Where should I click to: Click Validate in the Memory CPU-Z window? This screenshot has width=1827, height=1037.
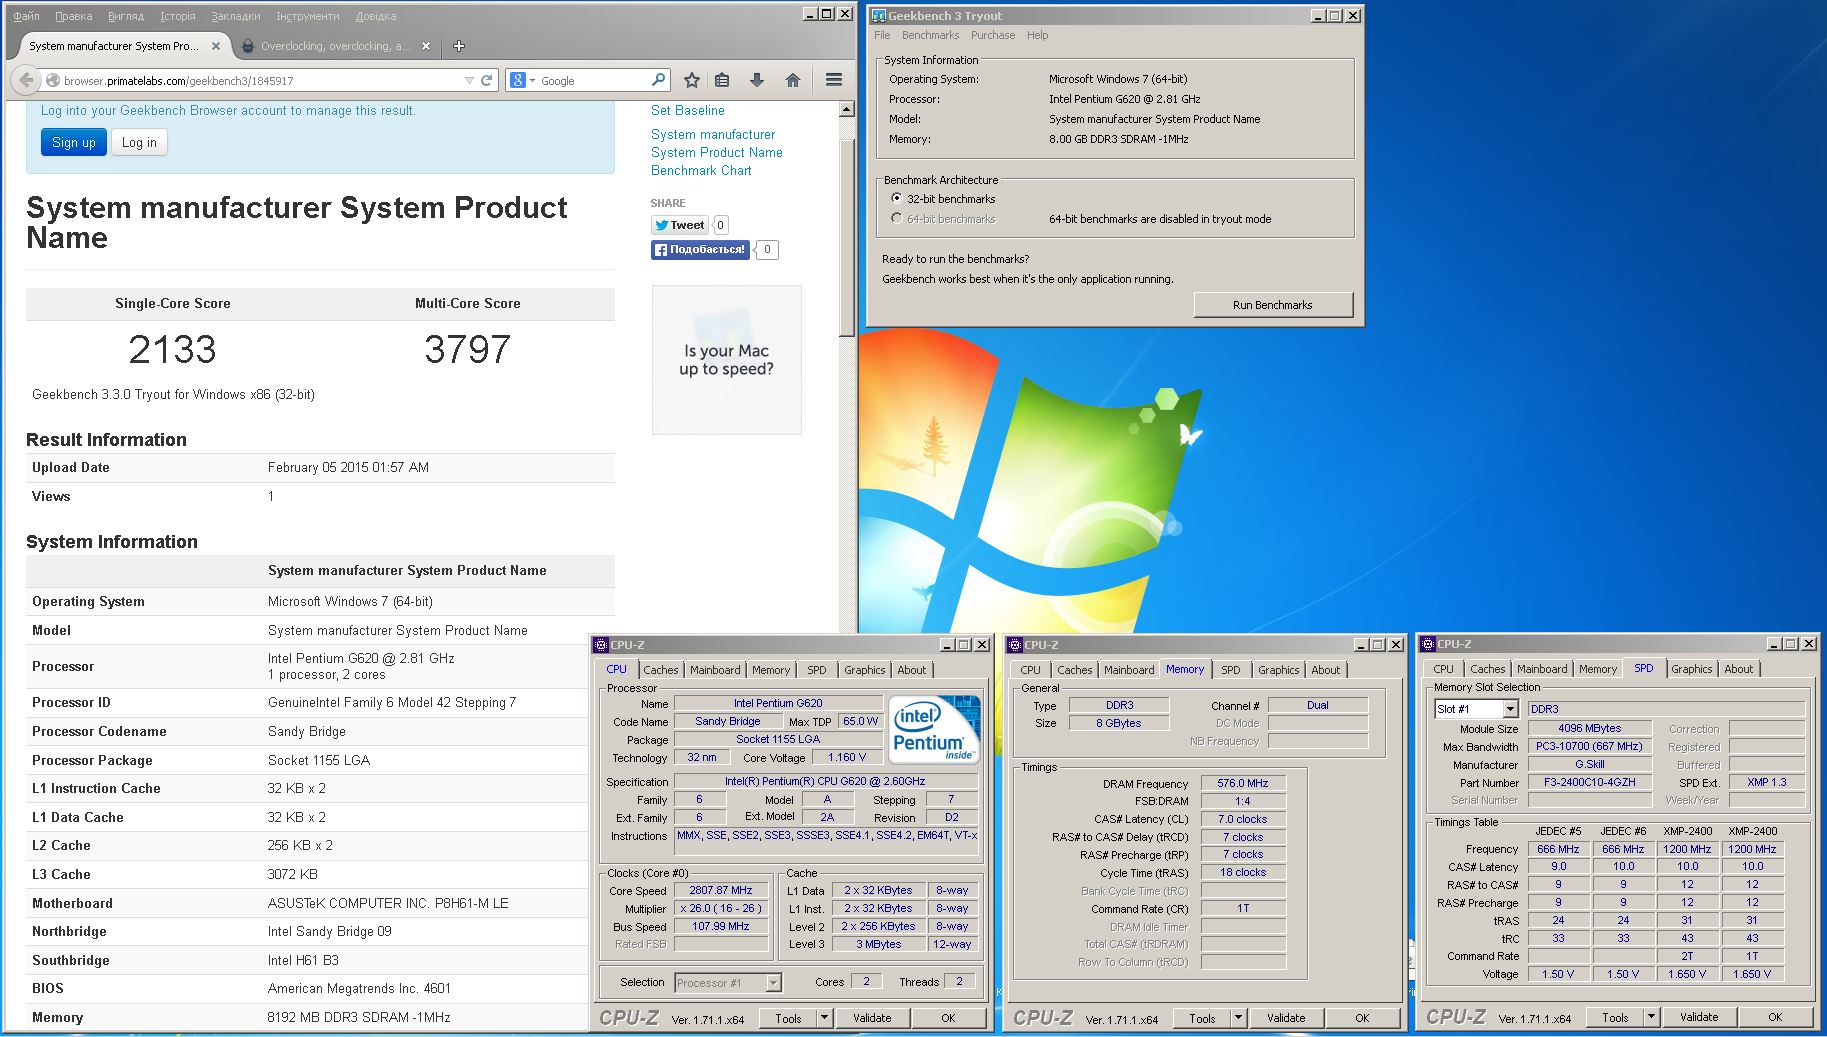(1286, 1018)
